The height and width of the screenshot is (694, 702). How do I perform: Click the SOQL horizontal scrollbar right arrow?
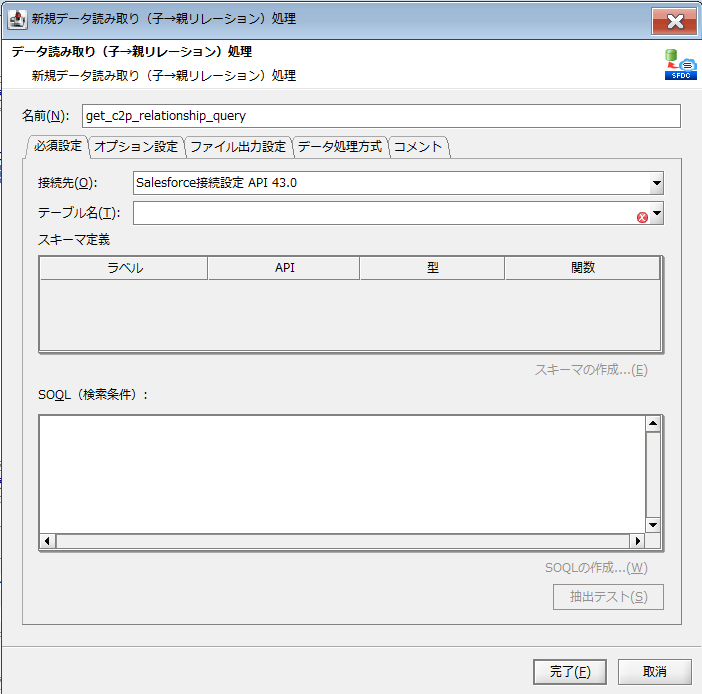(638, 541)
